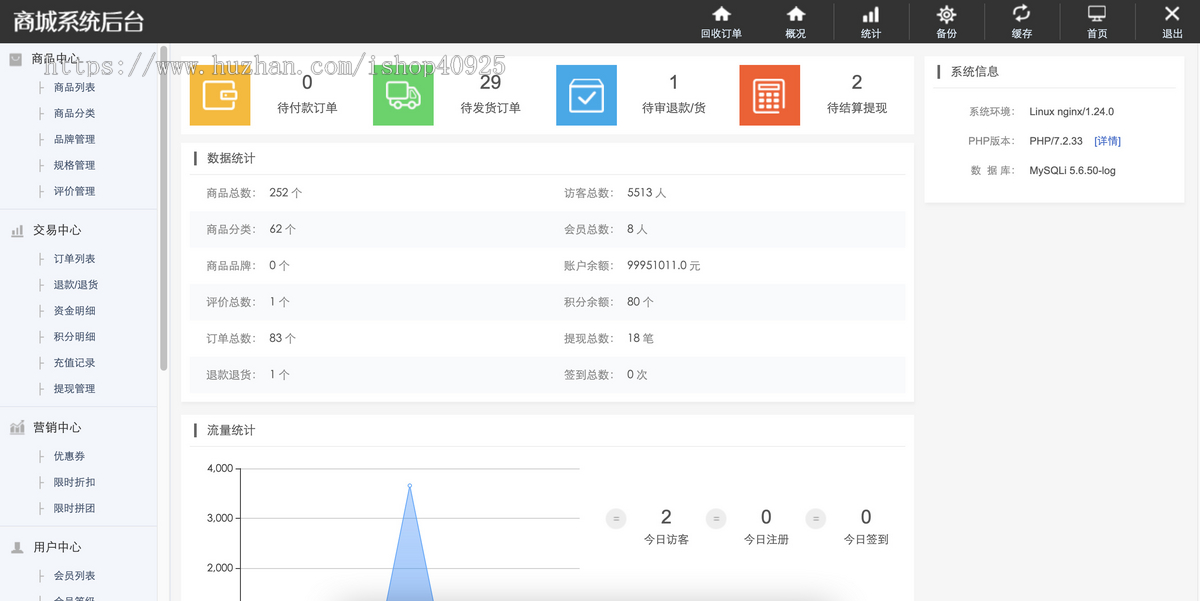
Task: Click the 备份 gear icon
Action: coord(946,14)
